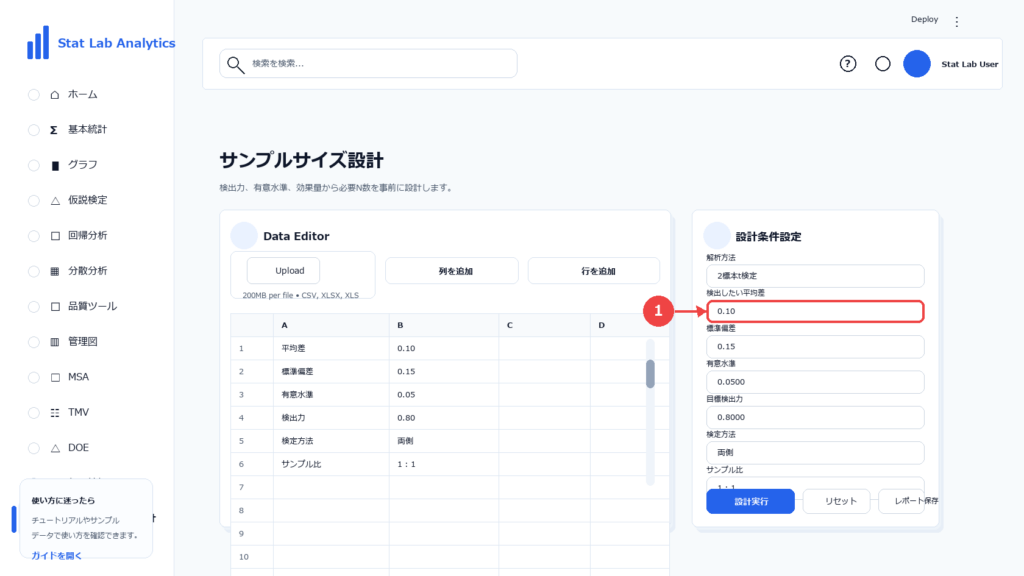Image resolution: width=1024 pixels, height=576 pixels.
Task: Click the 列を追加 button
Action: coord(452,271)
